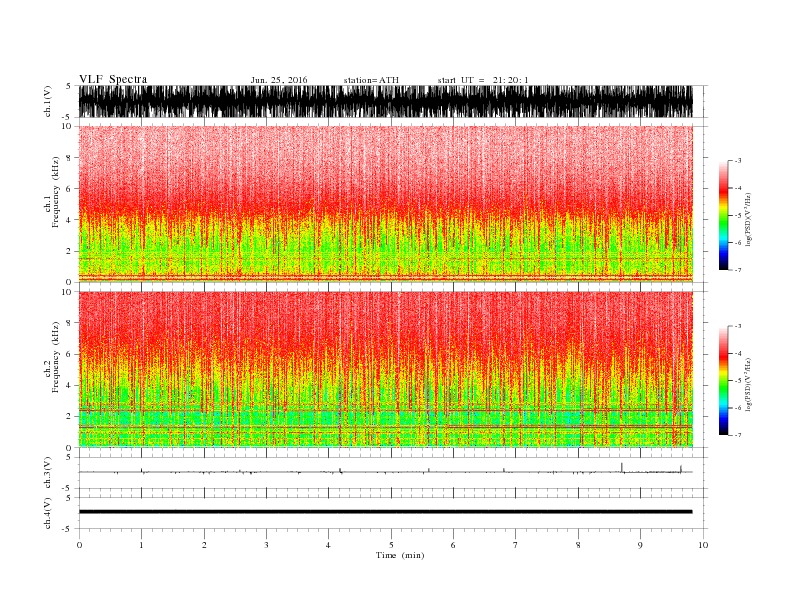This screenshot has height=612, width=792.
Task: Click the "10" kHz tick on ch.1 spectrogram
Action: click(67, 126)
